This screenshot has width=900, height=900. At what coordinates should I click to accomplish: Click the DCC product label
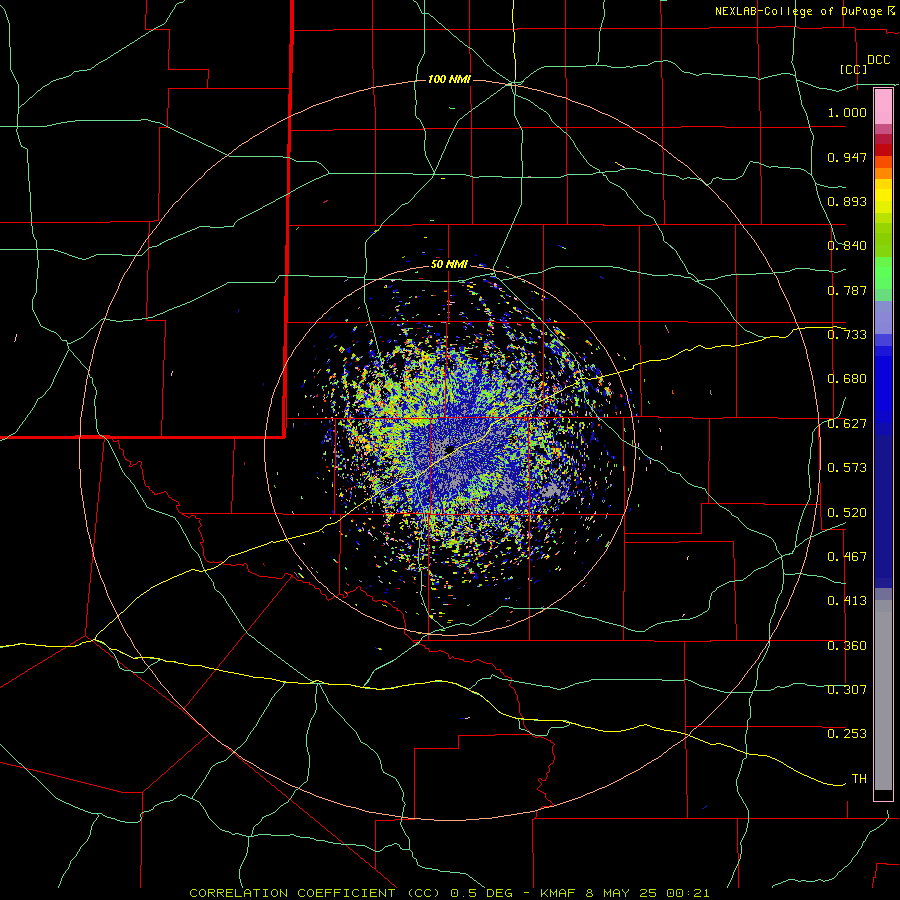878,60
